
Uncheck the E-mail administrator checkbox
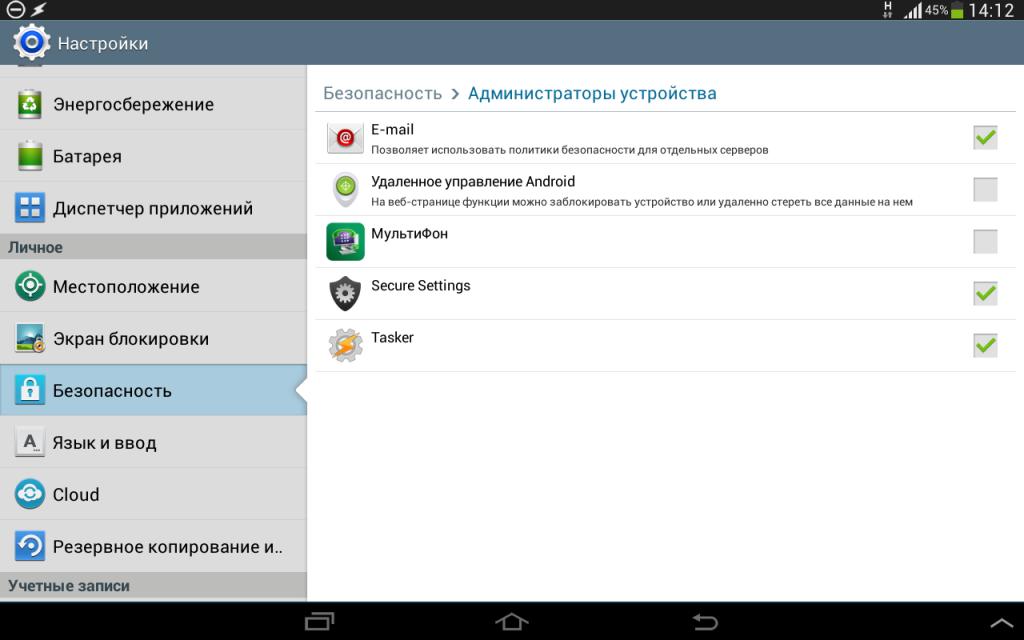click(985, 137)
